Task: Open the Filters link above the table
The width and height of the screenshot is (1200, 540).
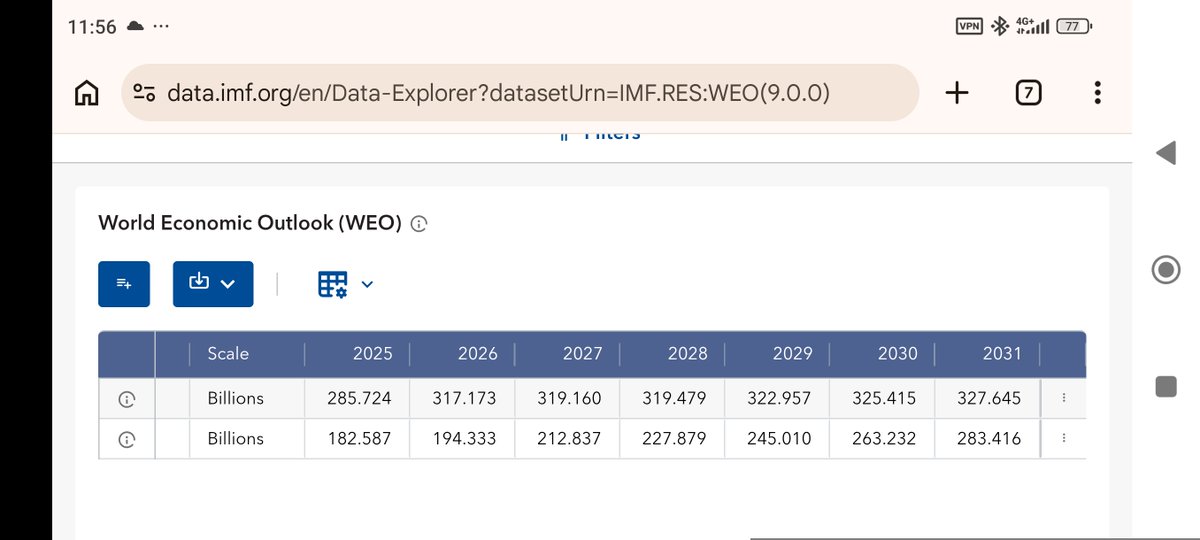Action: click(600, 135)
